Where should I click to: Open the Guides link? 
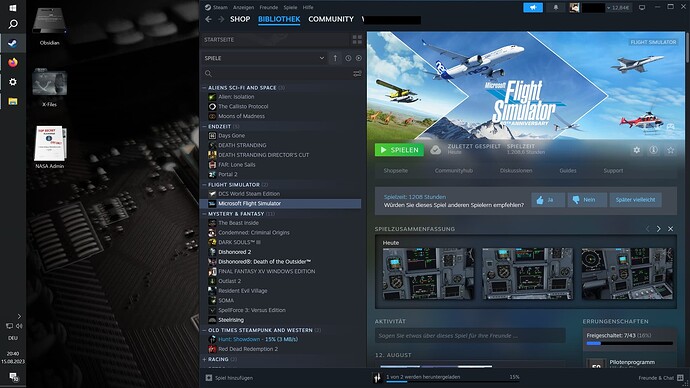pyautogui.click(x=568, y=171)
